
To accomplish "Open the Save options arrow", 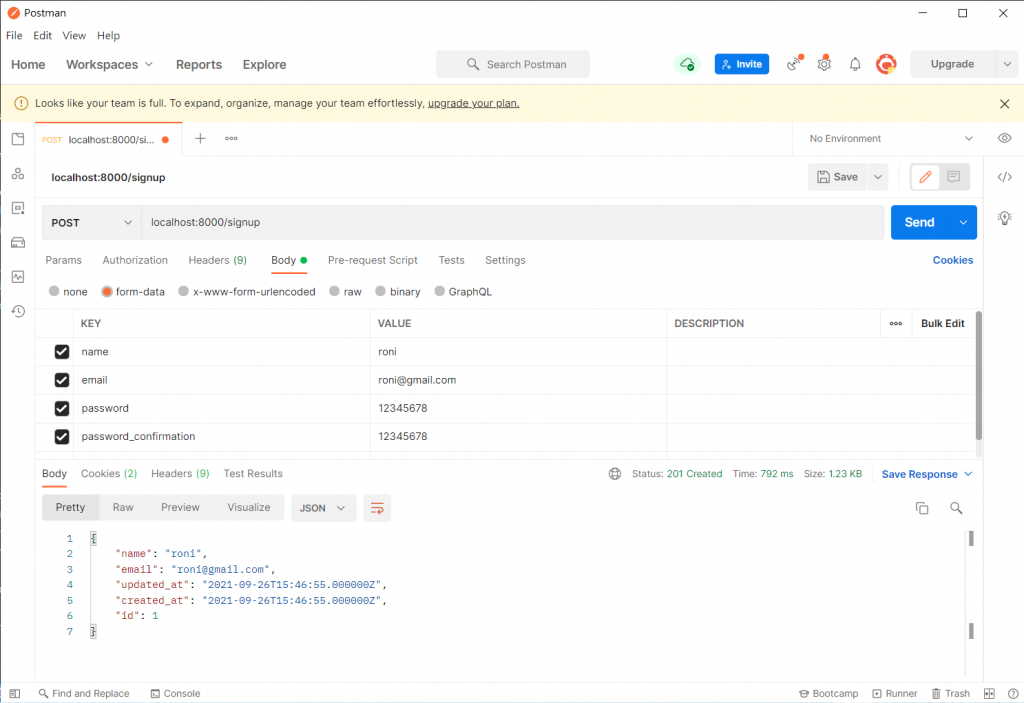I will pyautogui.click(x=878, y=177).
